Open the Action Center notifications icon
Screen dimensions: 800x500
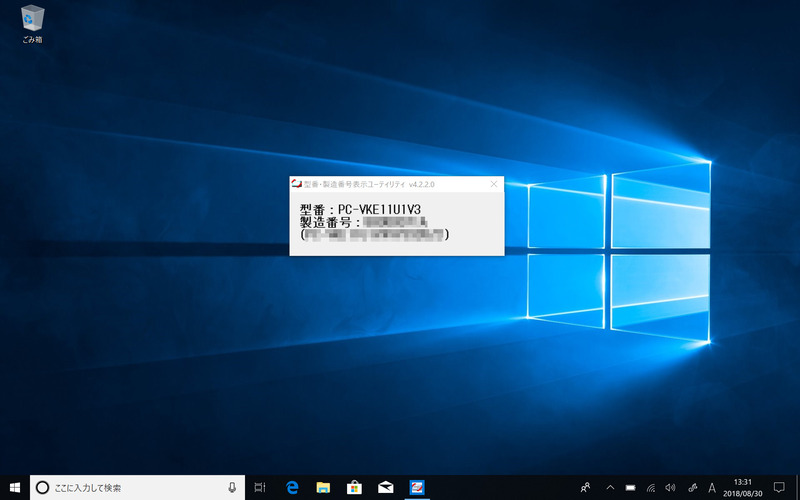[779, 488]
